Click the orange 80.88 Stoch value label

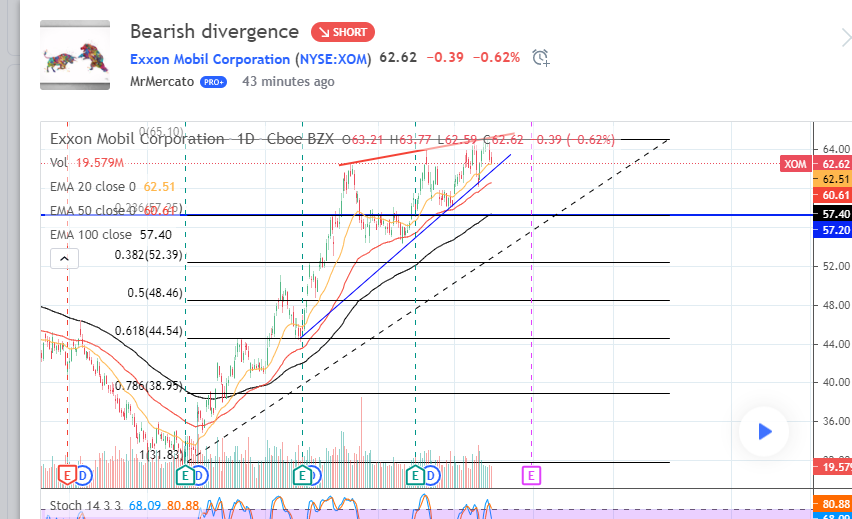pyautogui.click(x=834, y=504)
